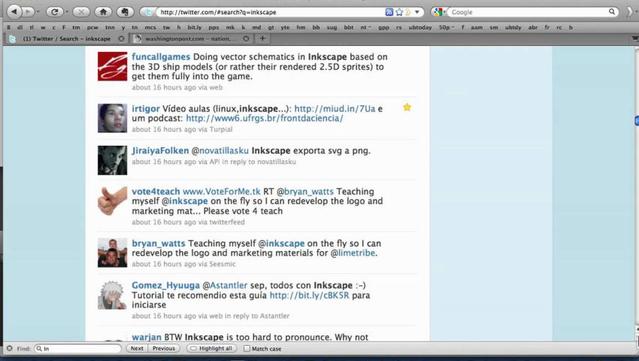The image size is (639, 361).
Task: Close the washingtonpost.com tab
Action: 246,39
